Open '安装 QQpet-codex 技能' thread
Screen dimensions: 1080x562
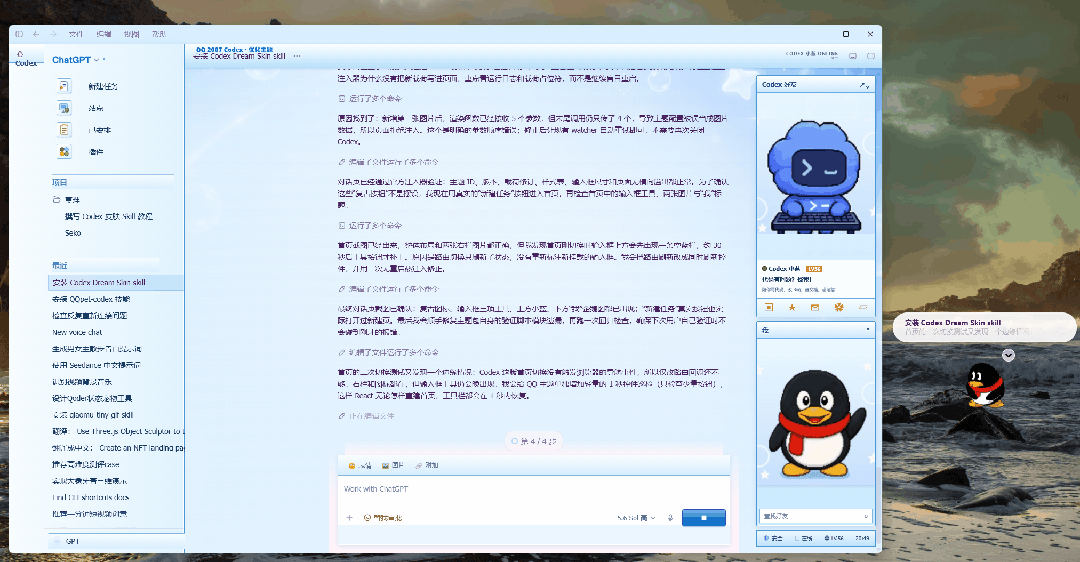[x=91, y=299]
